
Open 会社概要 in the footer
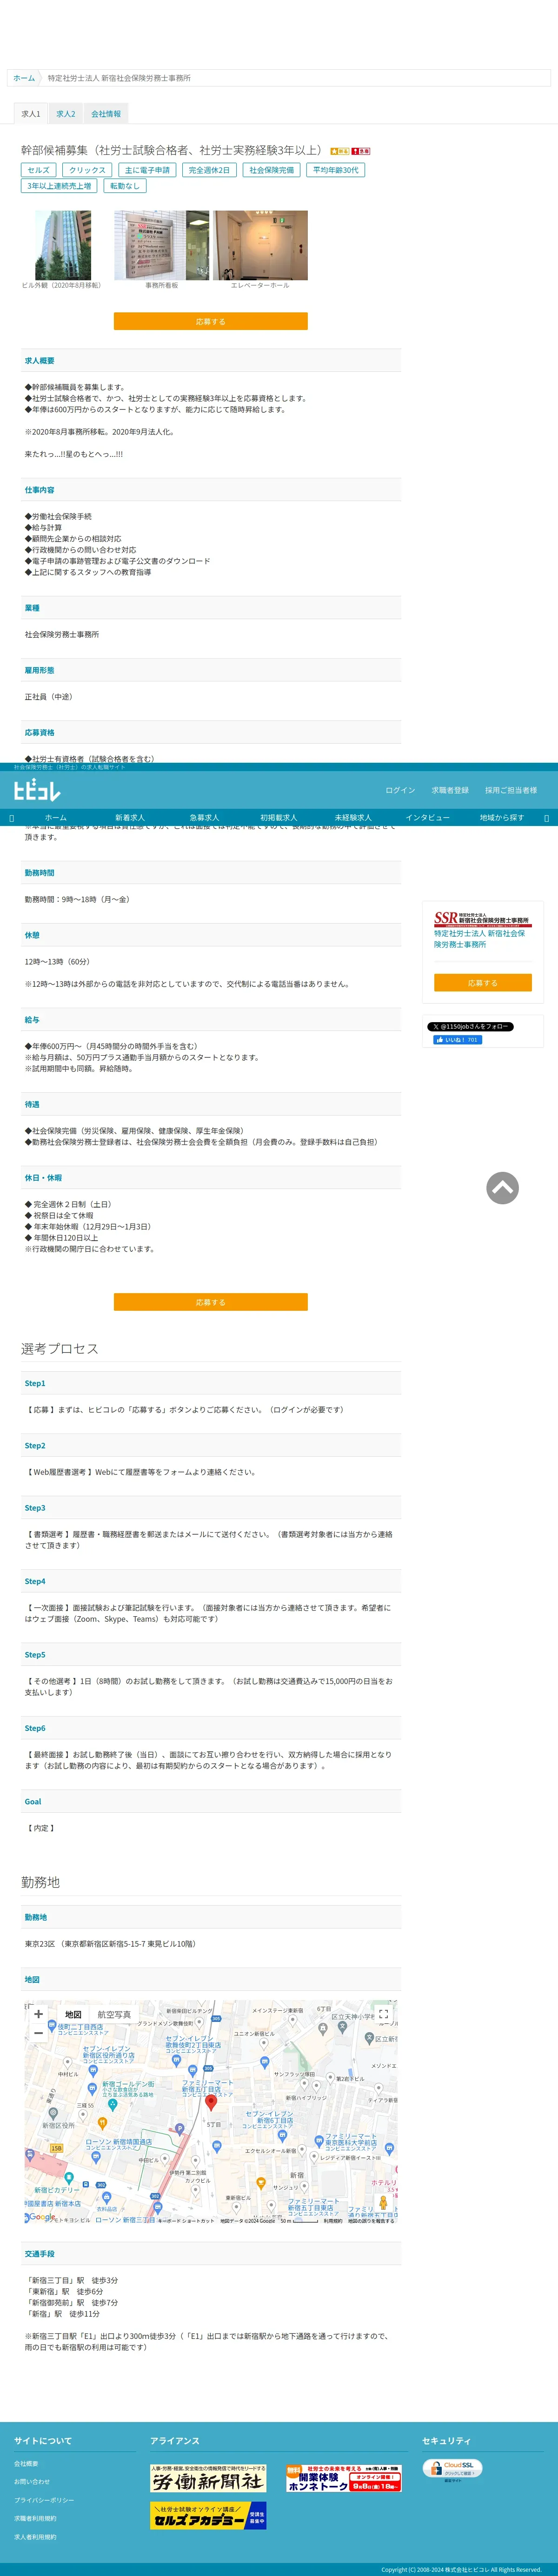pyautogui.click(x=26, y=2463)
